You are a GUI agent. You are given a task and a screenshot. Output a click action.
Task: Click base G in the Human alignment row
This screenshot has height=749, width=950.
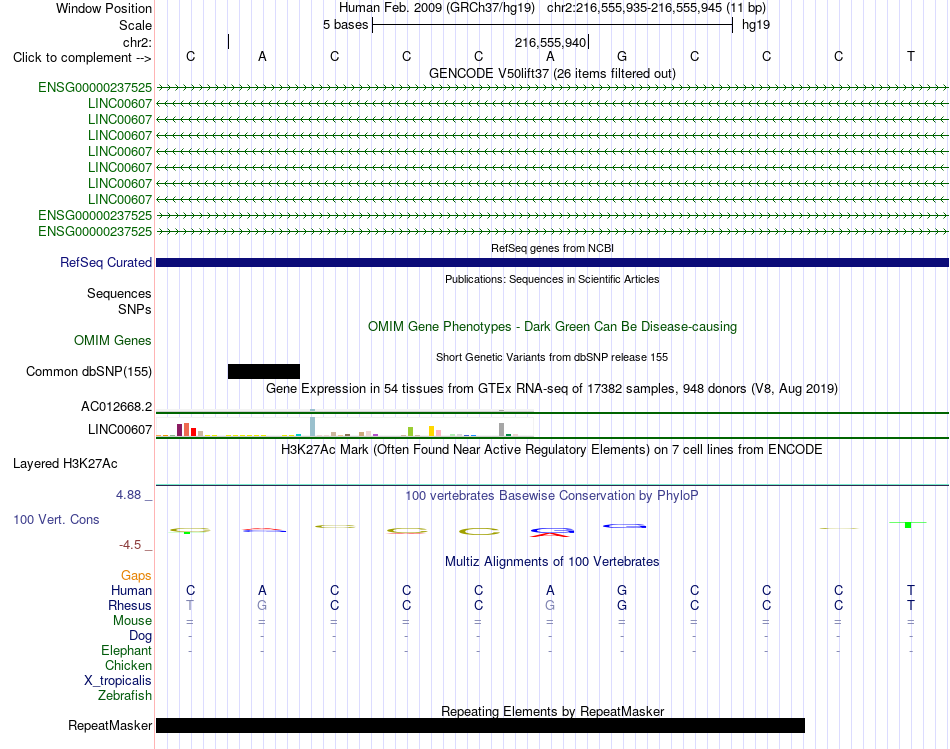point(622,590)
